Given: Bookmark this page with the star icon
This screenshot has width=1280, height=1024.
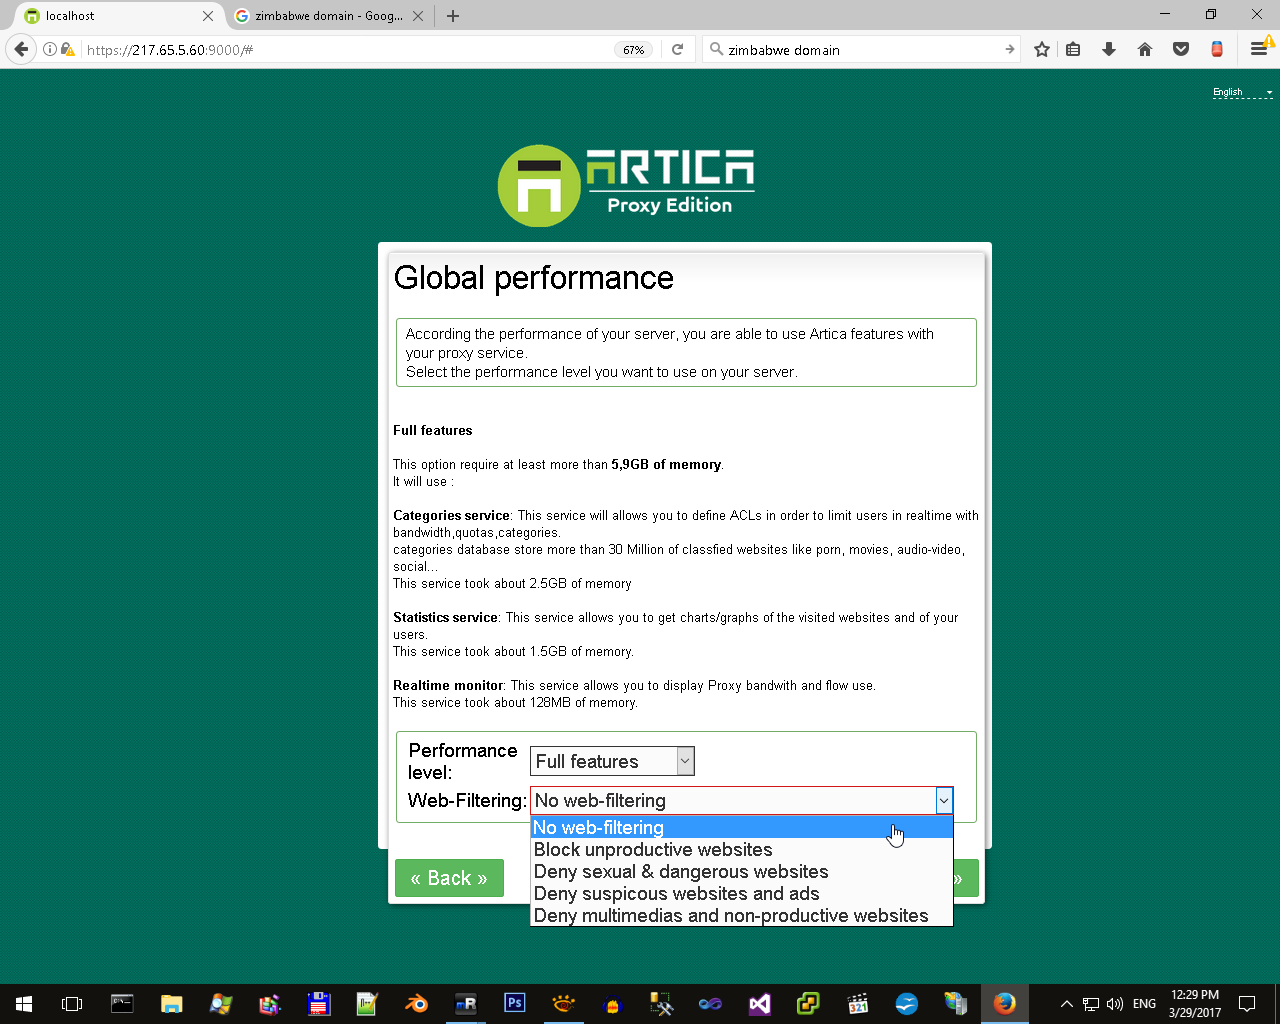Looking at the screenshot, I should tap(1042, 49).
